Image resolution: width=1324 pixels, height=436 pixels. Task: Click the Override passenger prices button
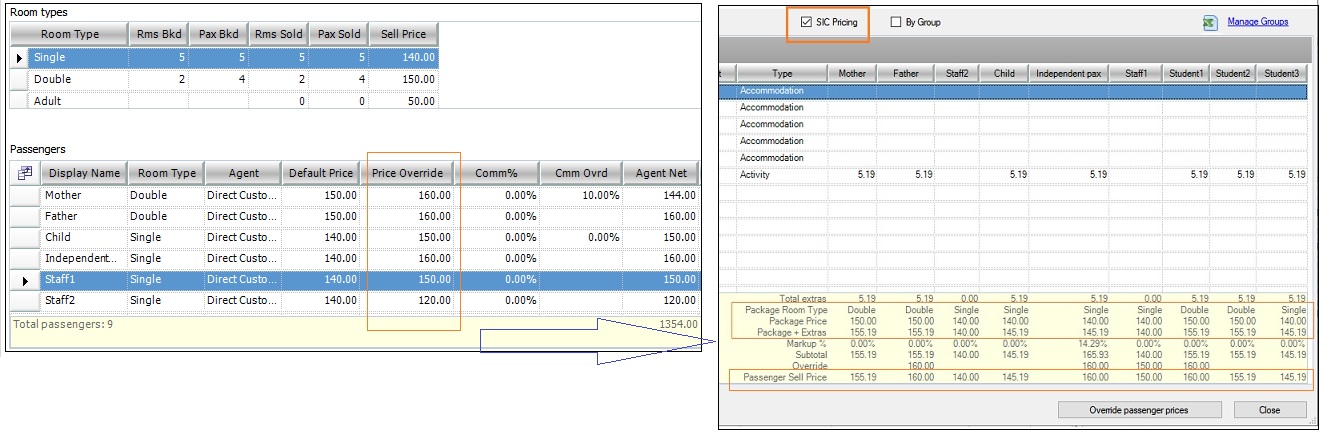tap(1138, 410)
